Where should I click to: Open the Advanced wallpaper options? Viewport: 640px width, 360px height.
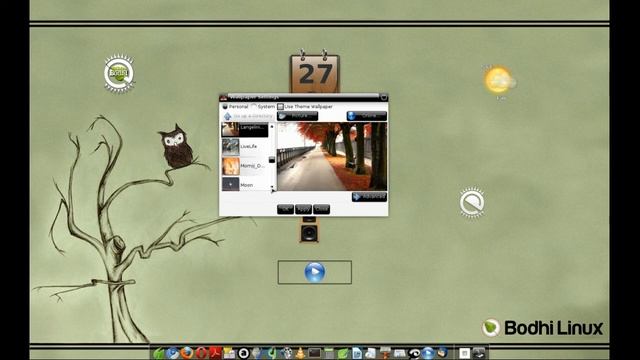[x=369, y=197]
